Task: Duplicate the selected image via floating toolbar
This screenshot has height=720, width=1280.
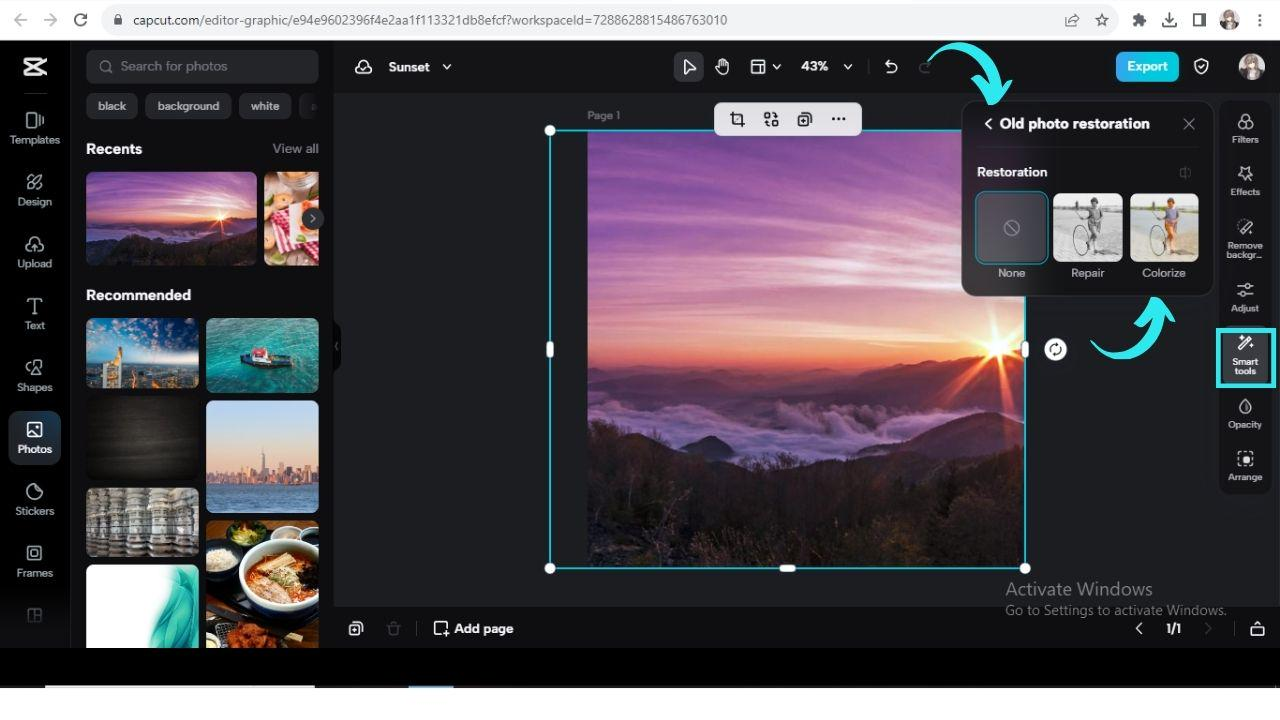Action: 805,119
